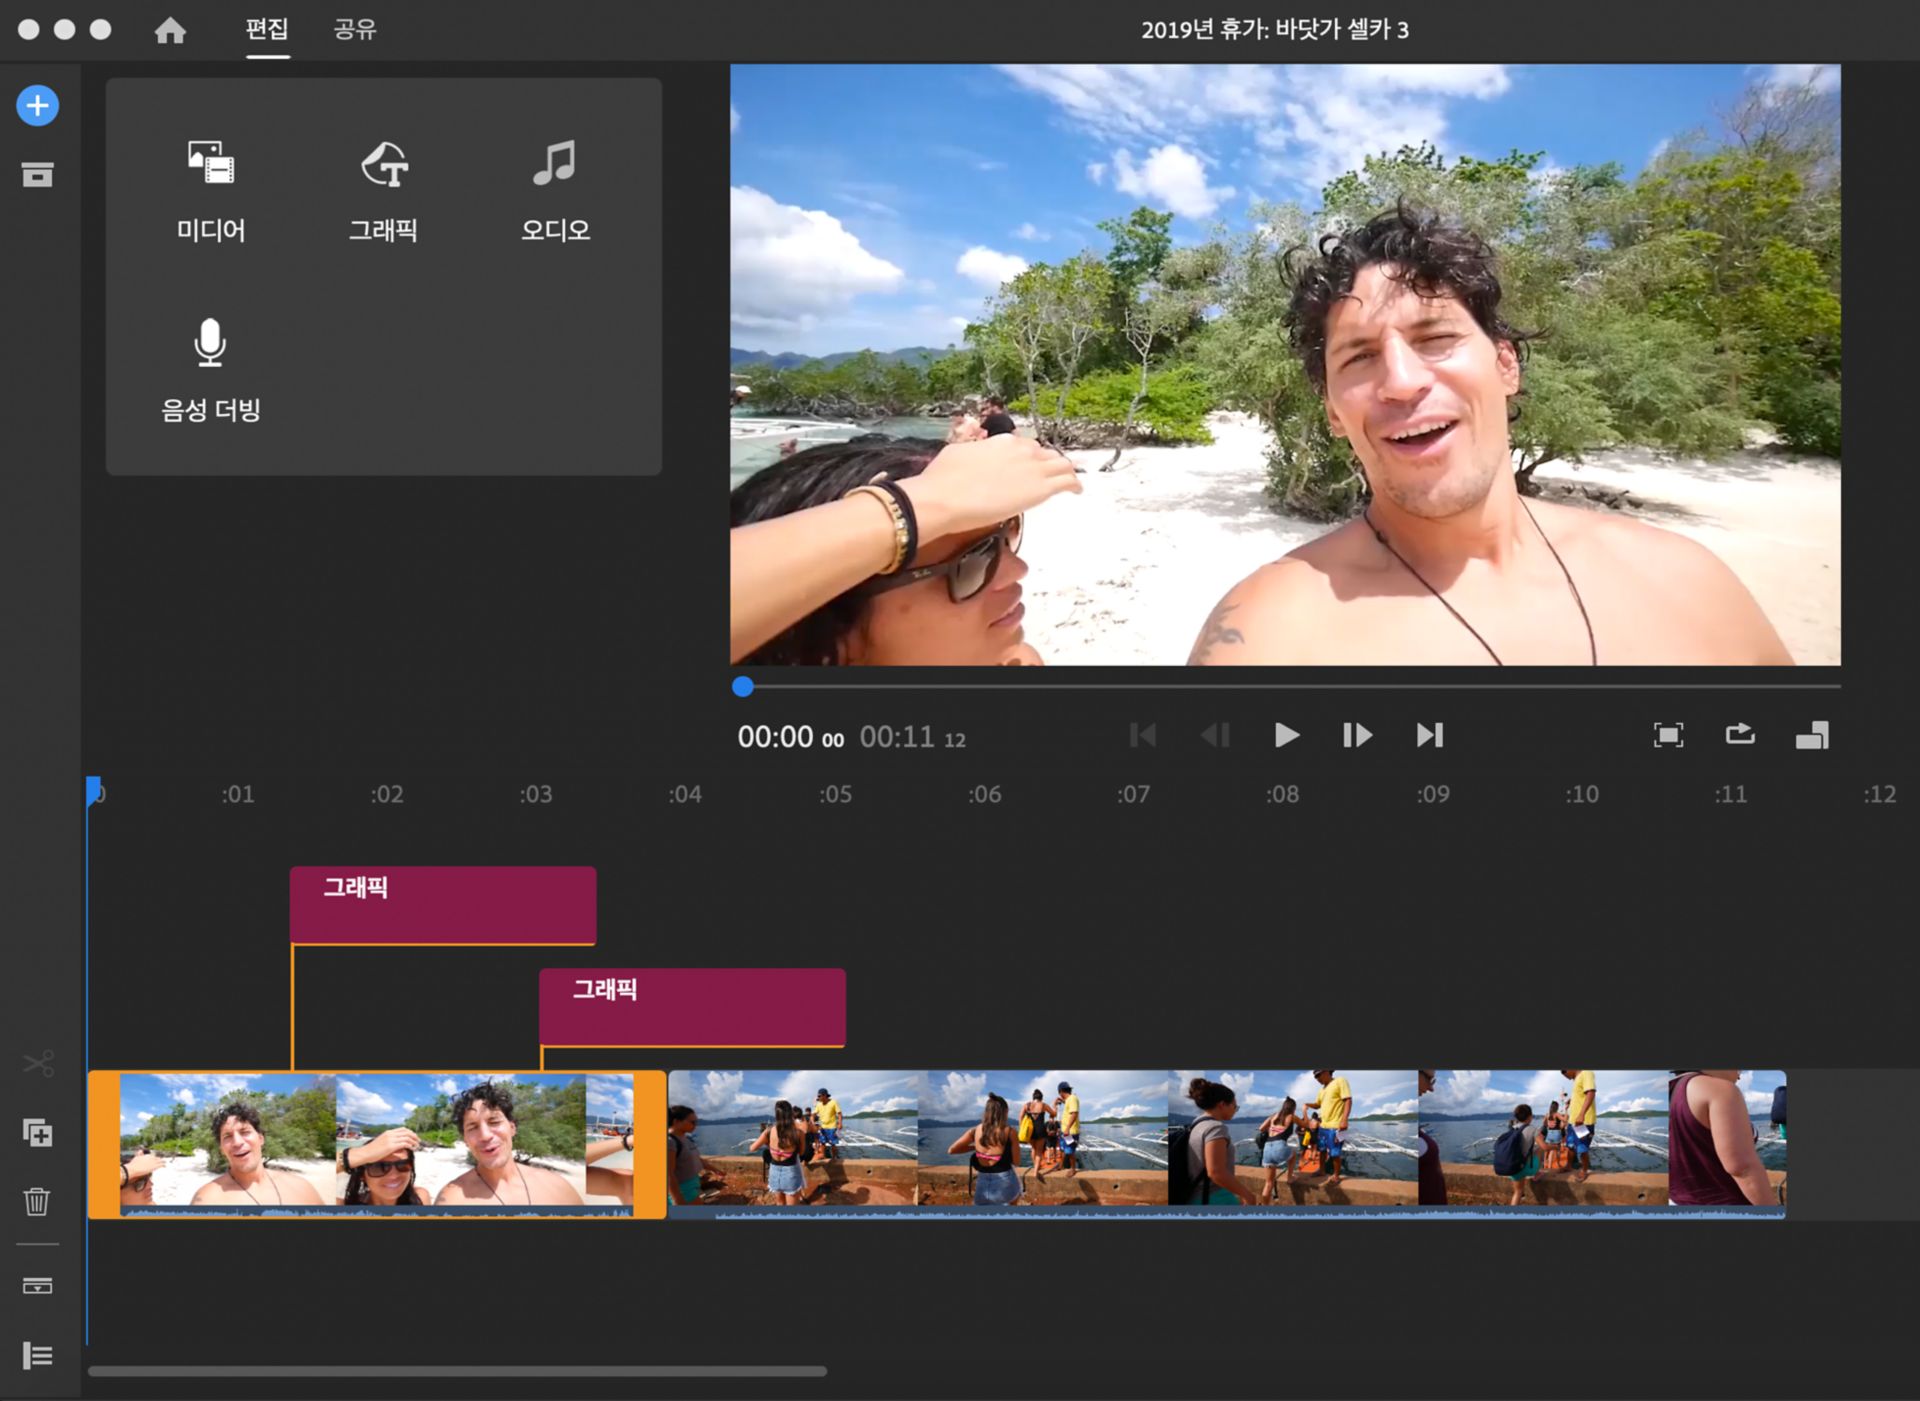Go to the home screen icon
1920x1401 pixels.
[x=170, y=30]
